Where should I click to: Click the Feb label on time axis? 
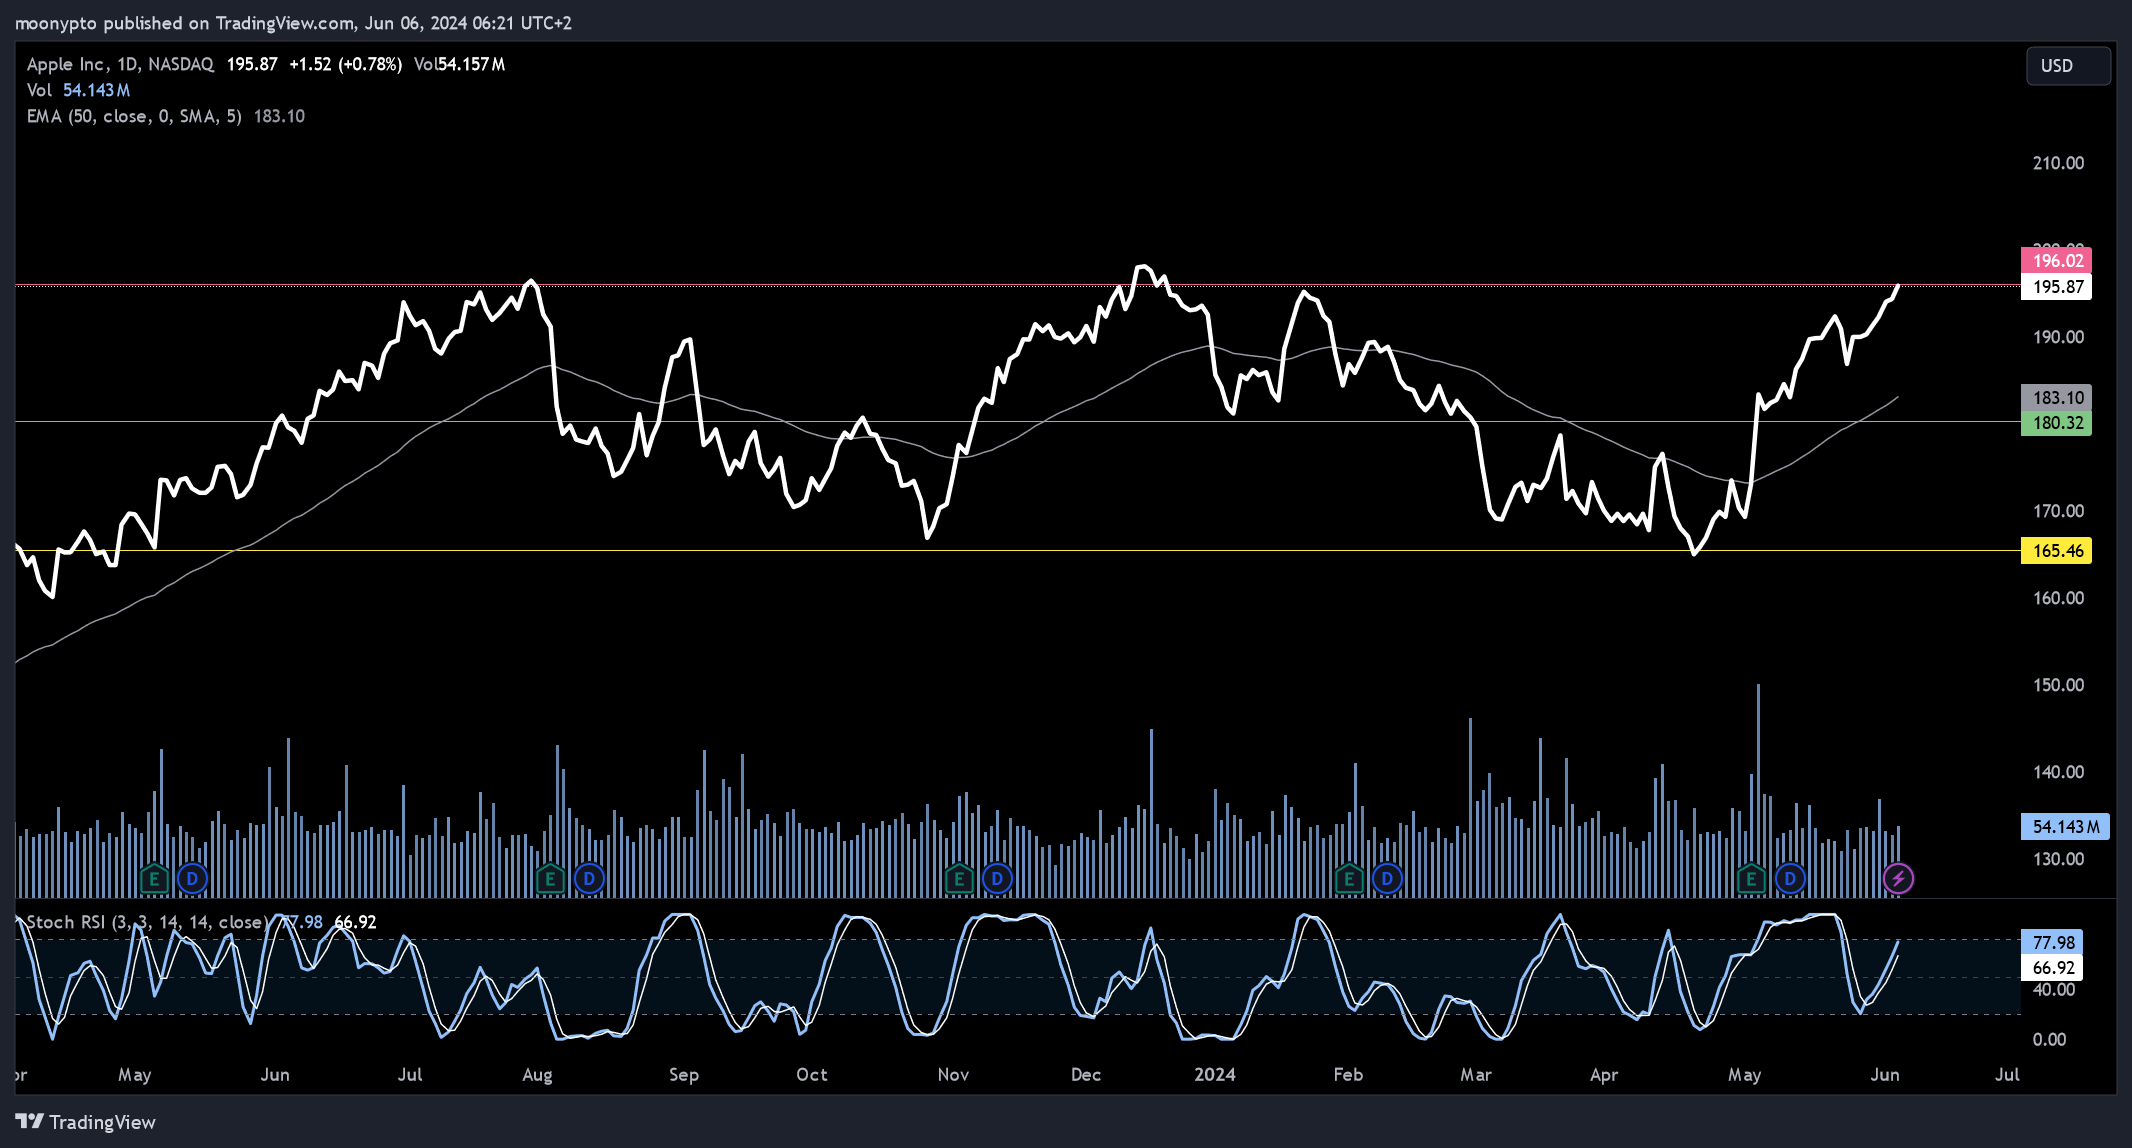click(x=1348, y=1075)
